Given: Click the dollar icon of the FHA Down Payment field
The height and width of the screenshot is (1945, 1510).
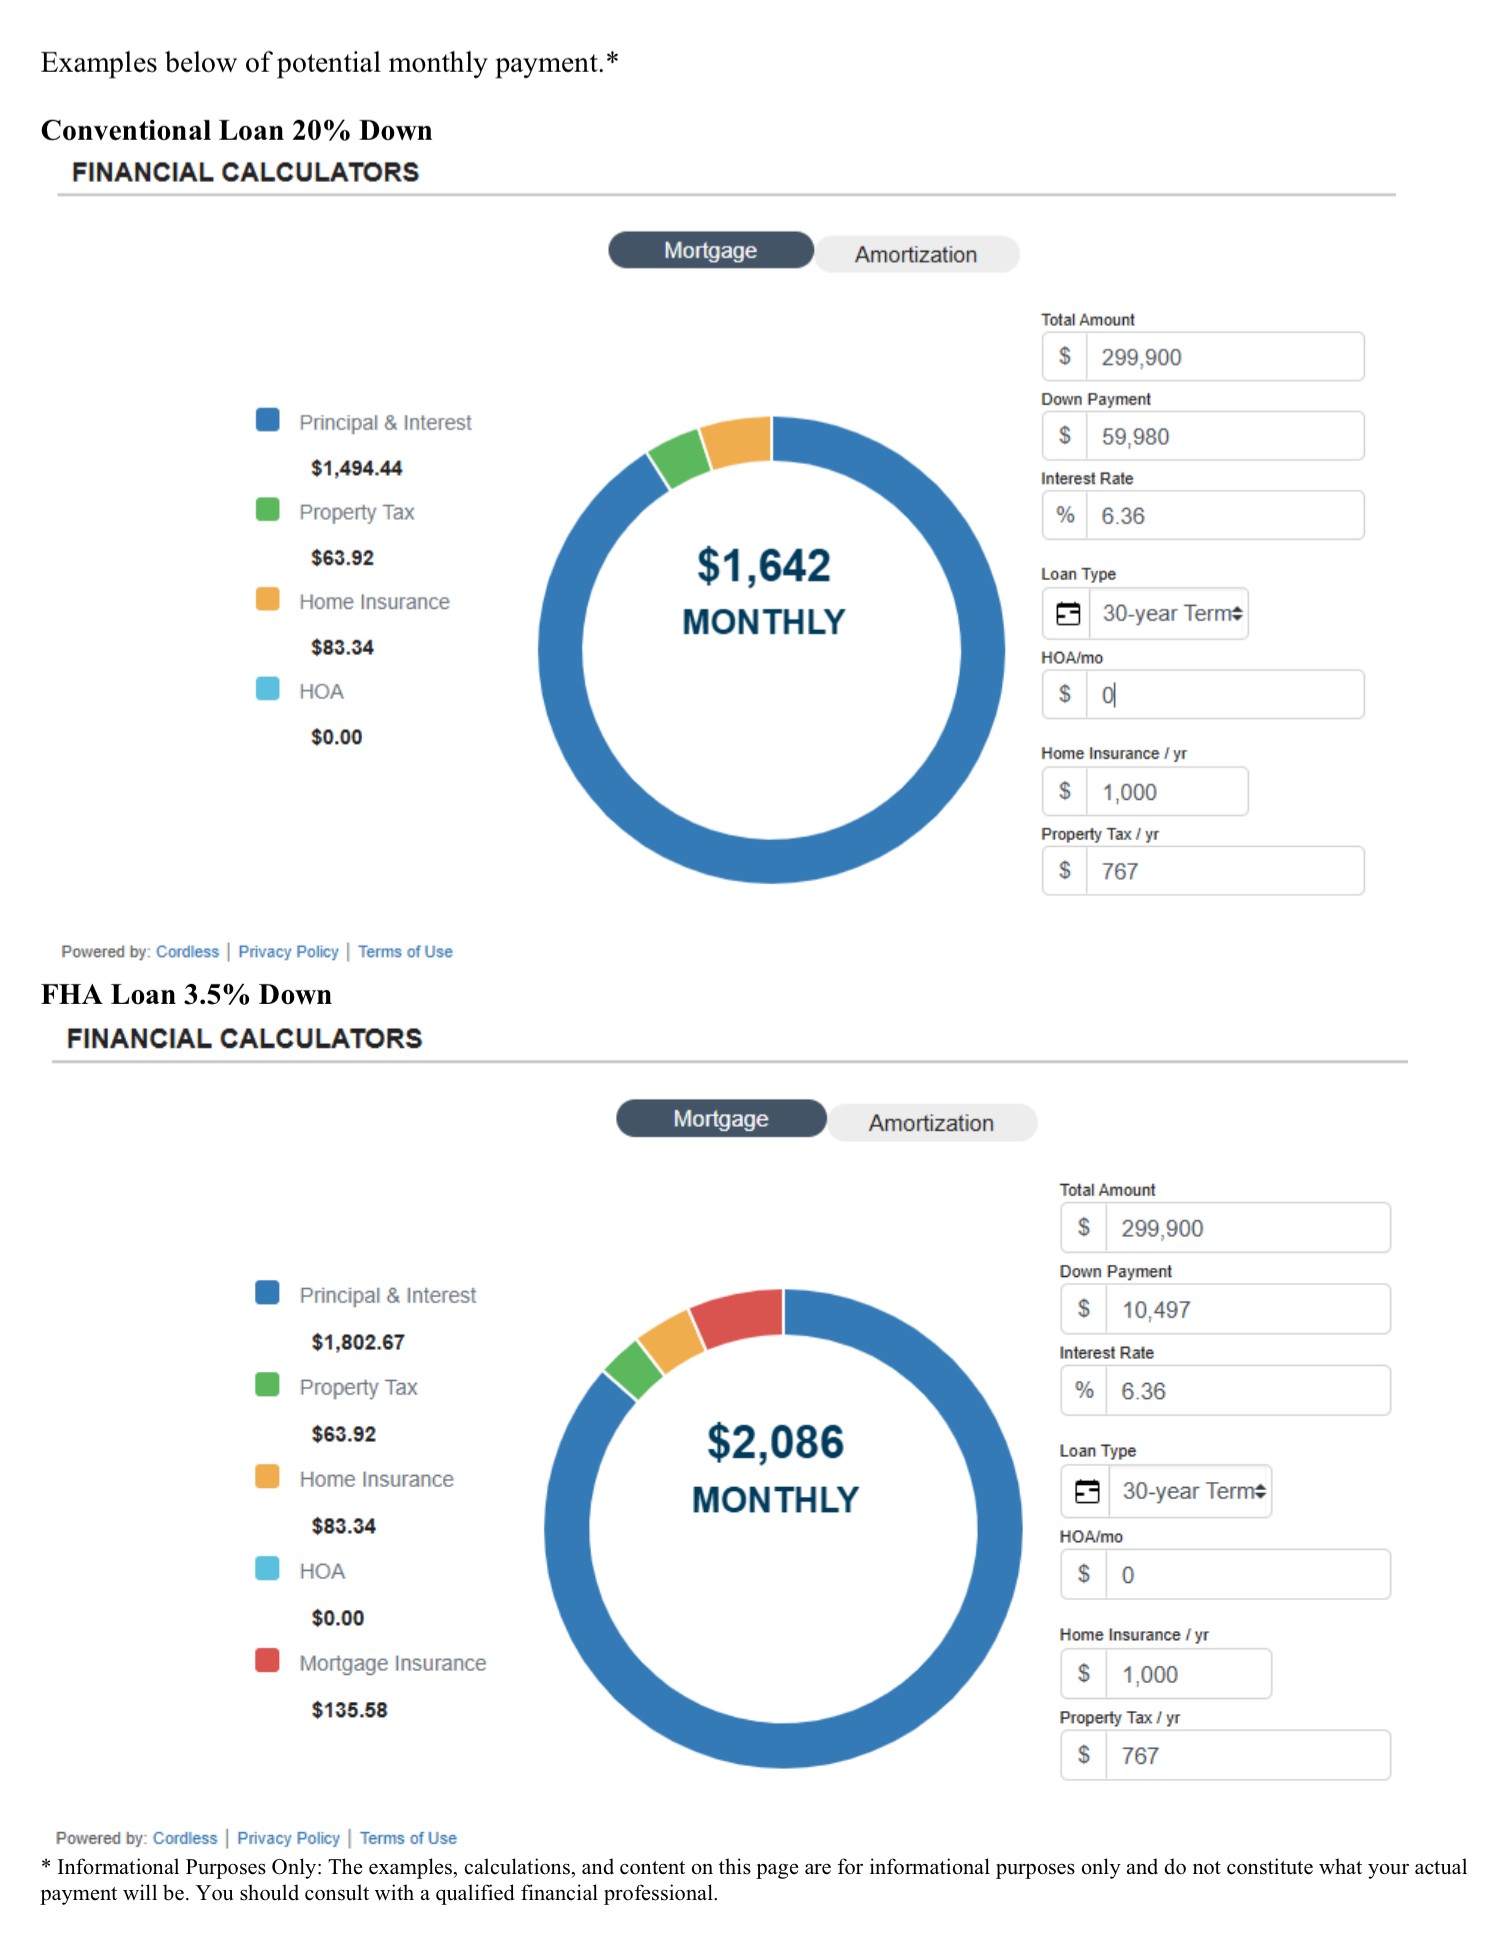Looking at the screenshot, I should pos(1084,1309).
